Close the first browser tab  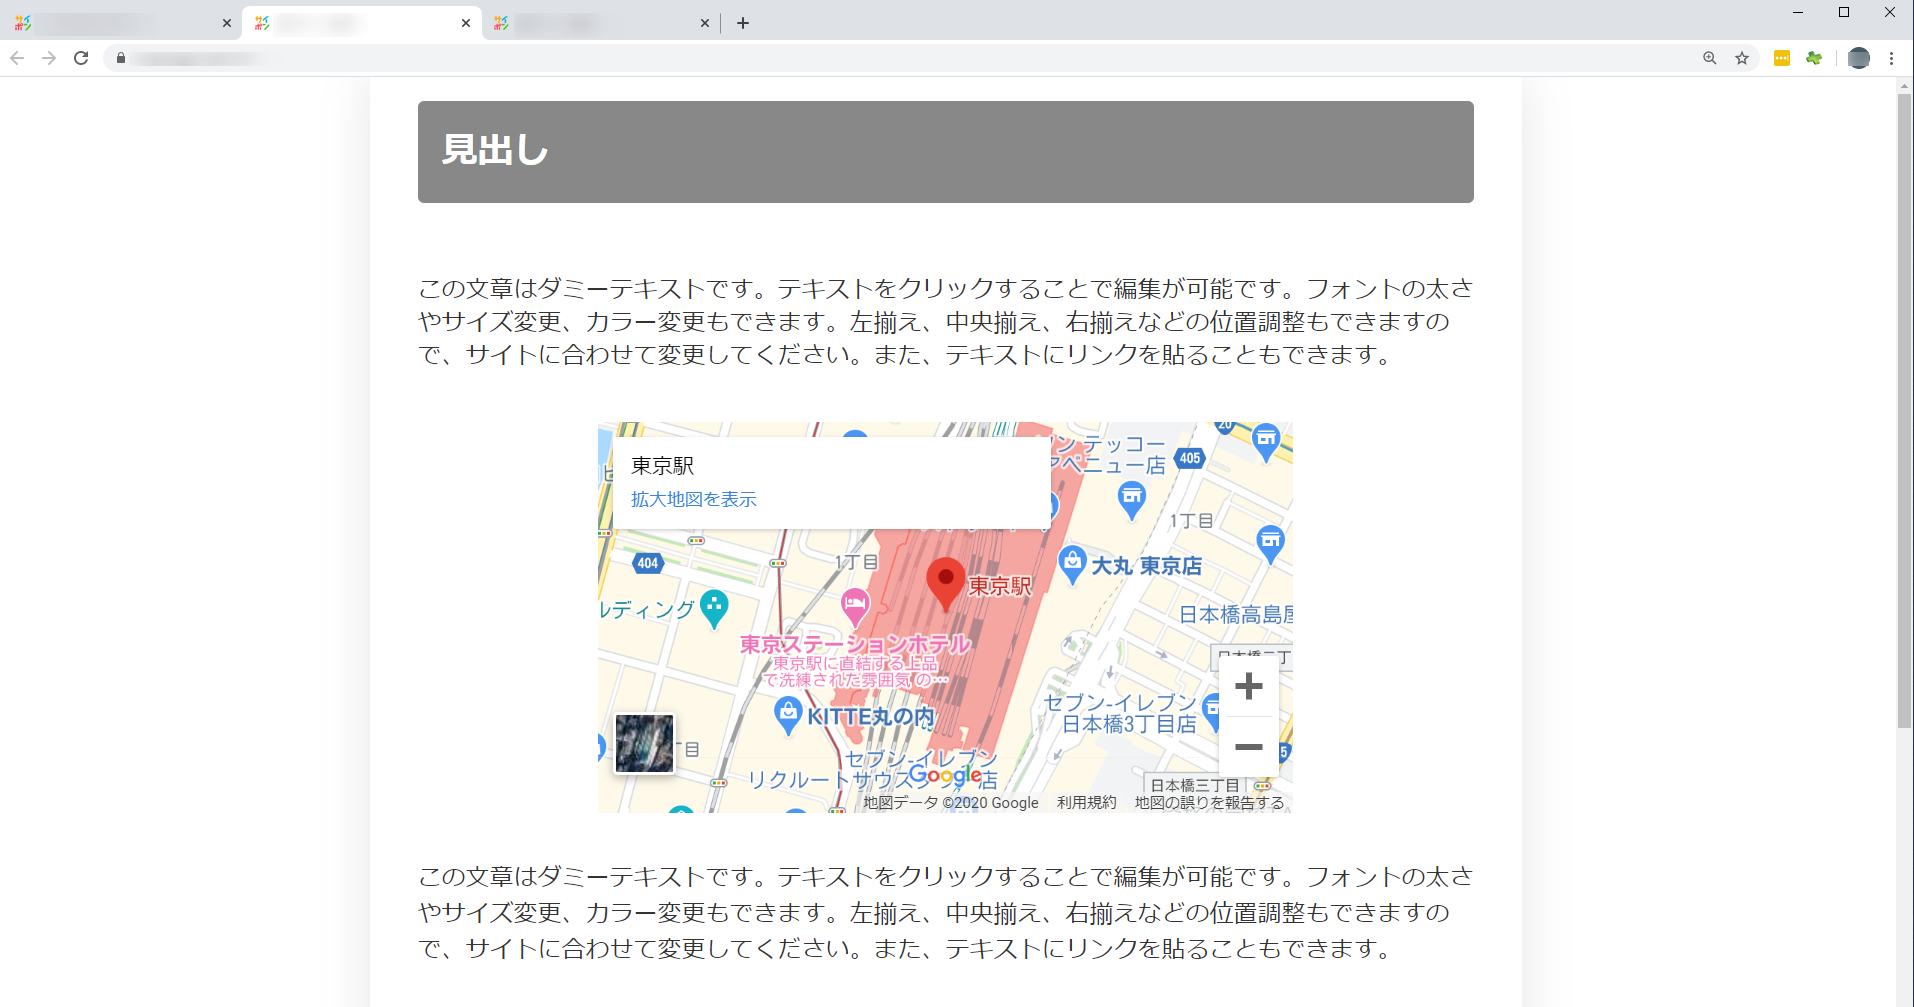click(x=227, y=23)
